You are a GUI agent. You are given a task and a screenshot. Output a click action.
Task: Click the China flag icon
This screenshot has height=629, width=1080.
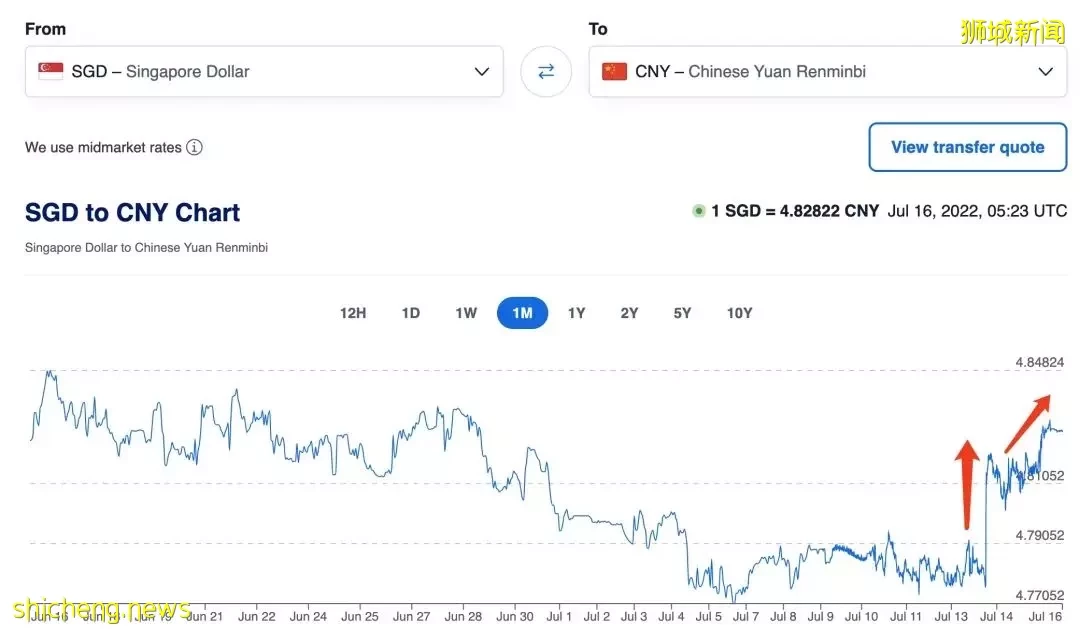click(x=614, y=72)
